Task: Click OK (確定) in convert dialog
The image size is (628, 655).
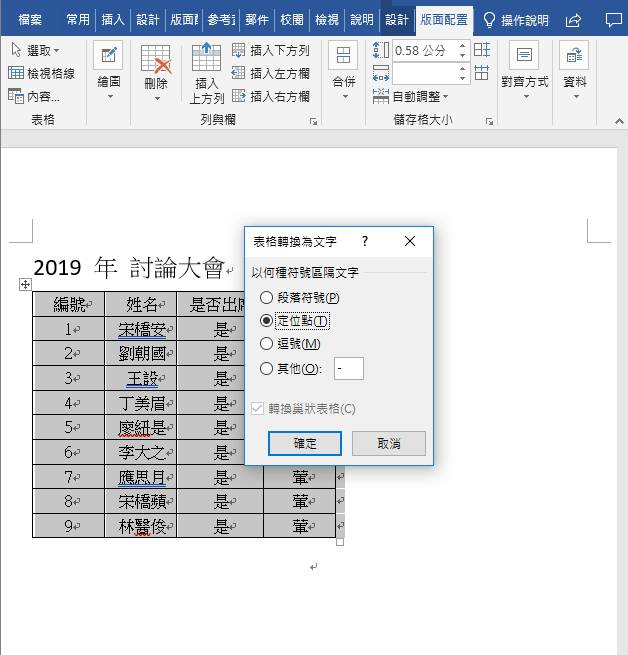Action: 305,443
